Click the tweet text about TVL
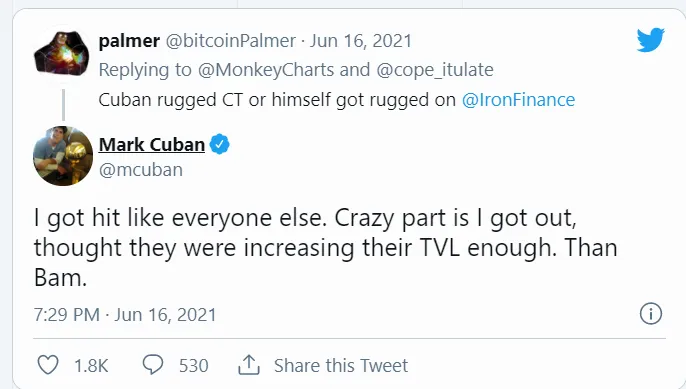This screenshot has height=389, width=686. pos(326,248)
